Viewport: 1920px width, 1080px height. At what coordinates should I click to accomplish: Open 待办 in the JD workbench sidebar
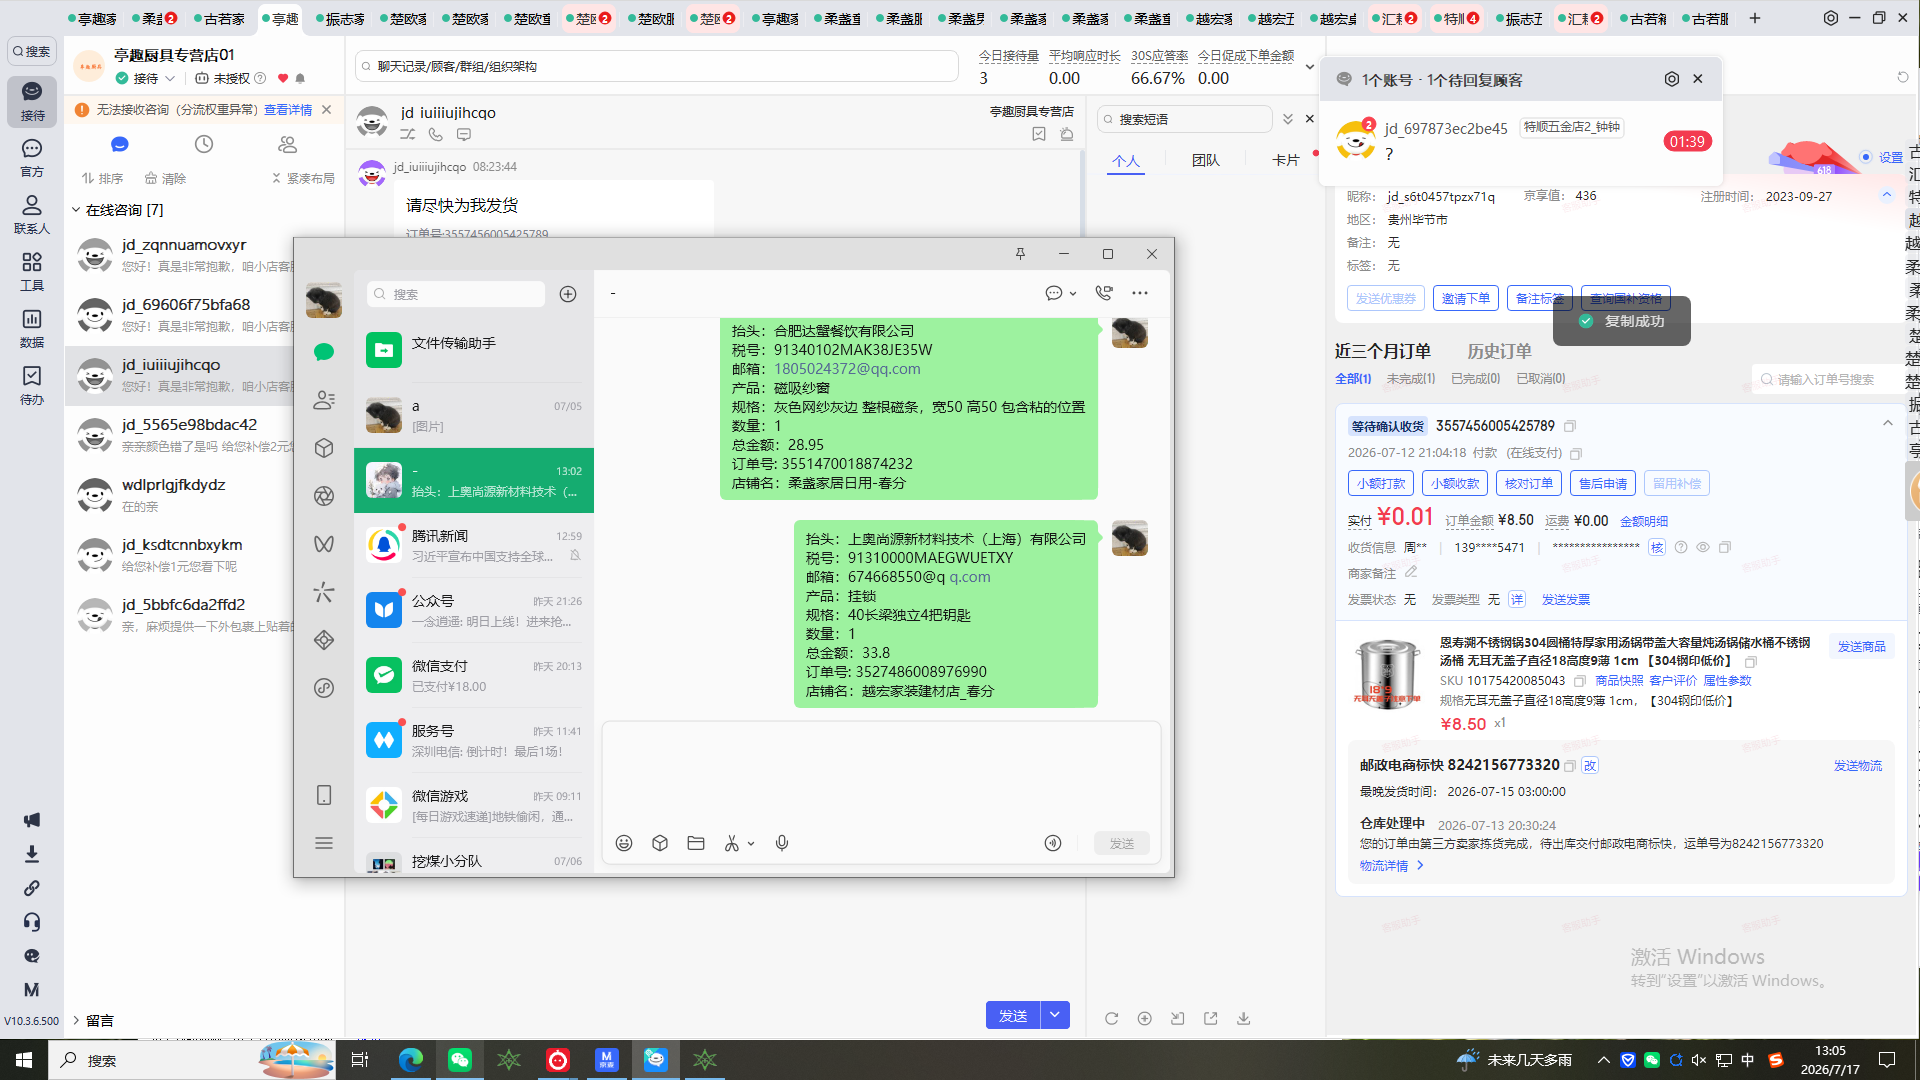coord(32,386)
